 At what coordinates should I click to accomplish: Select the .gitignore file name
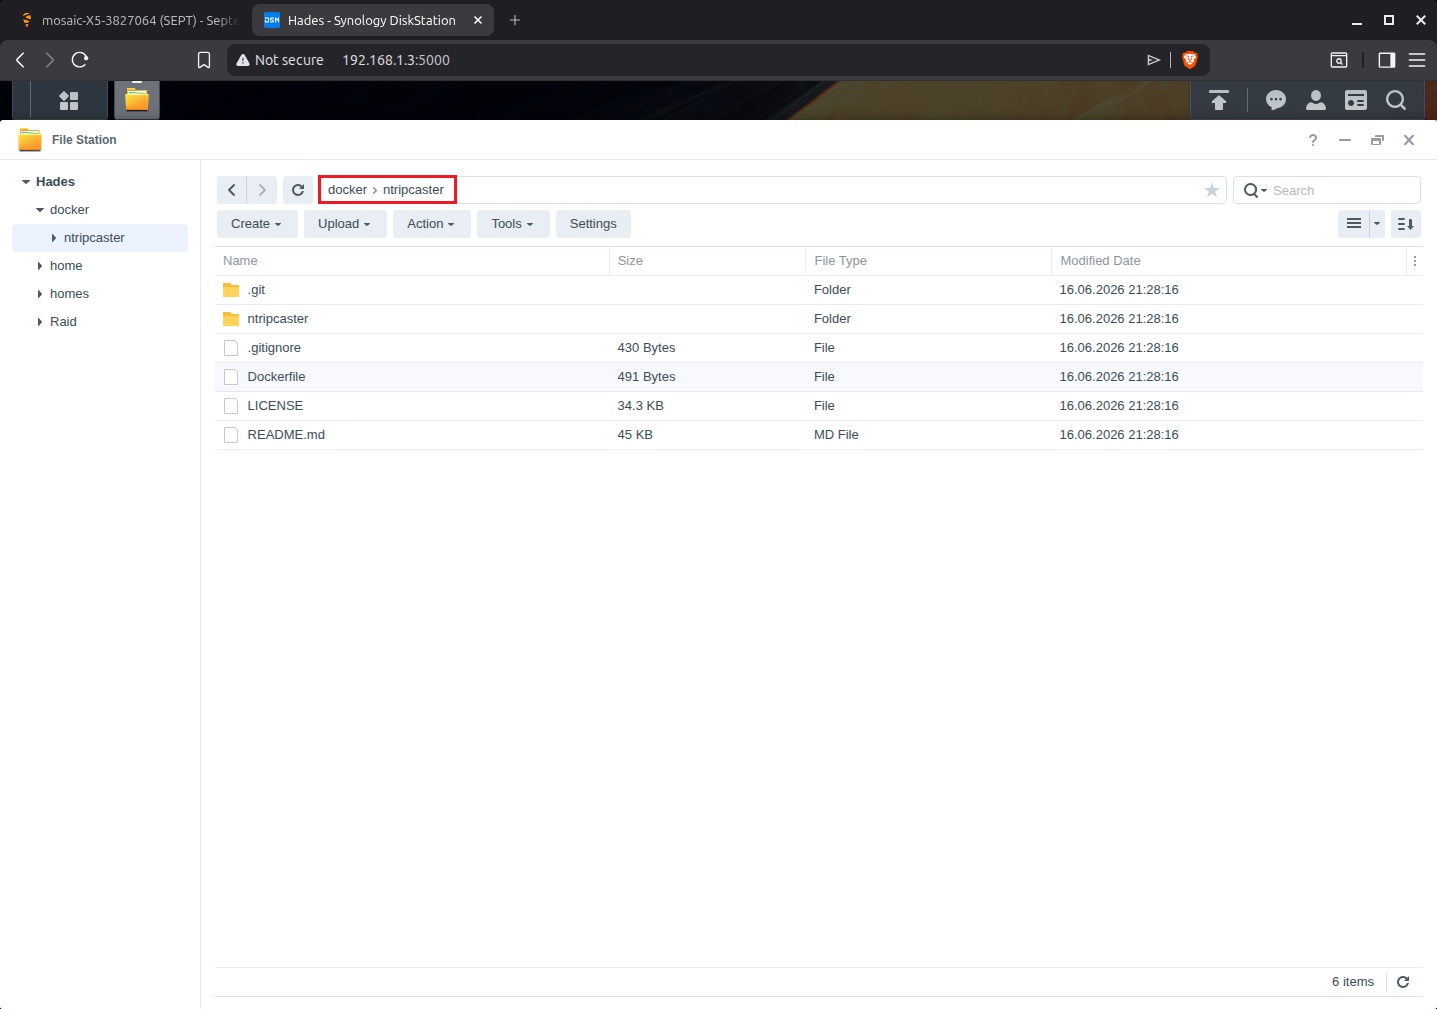[274, 348]
